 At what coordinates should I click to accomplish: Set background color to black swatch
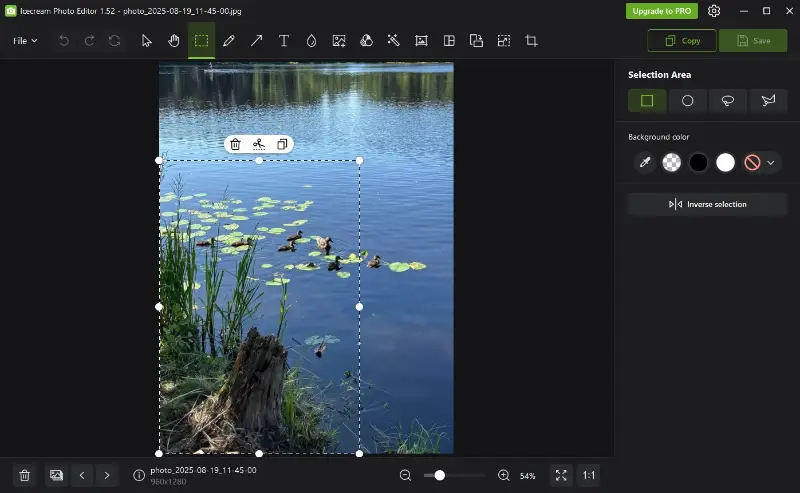click(x=698, y=162)
